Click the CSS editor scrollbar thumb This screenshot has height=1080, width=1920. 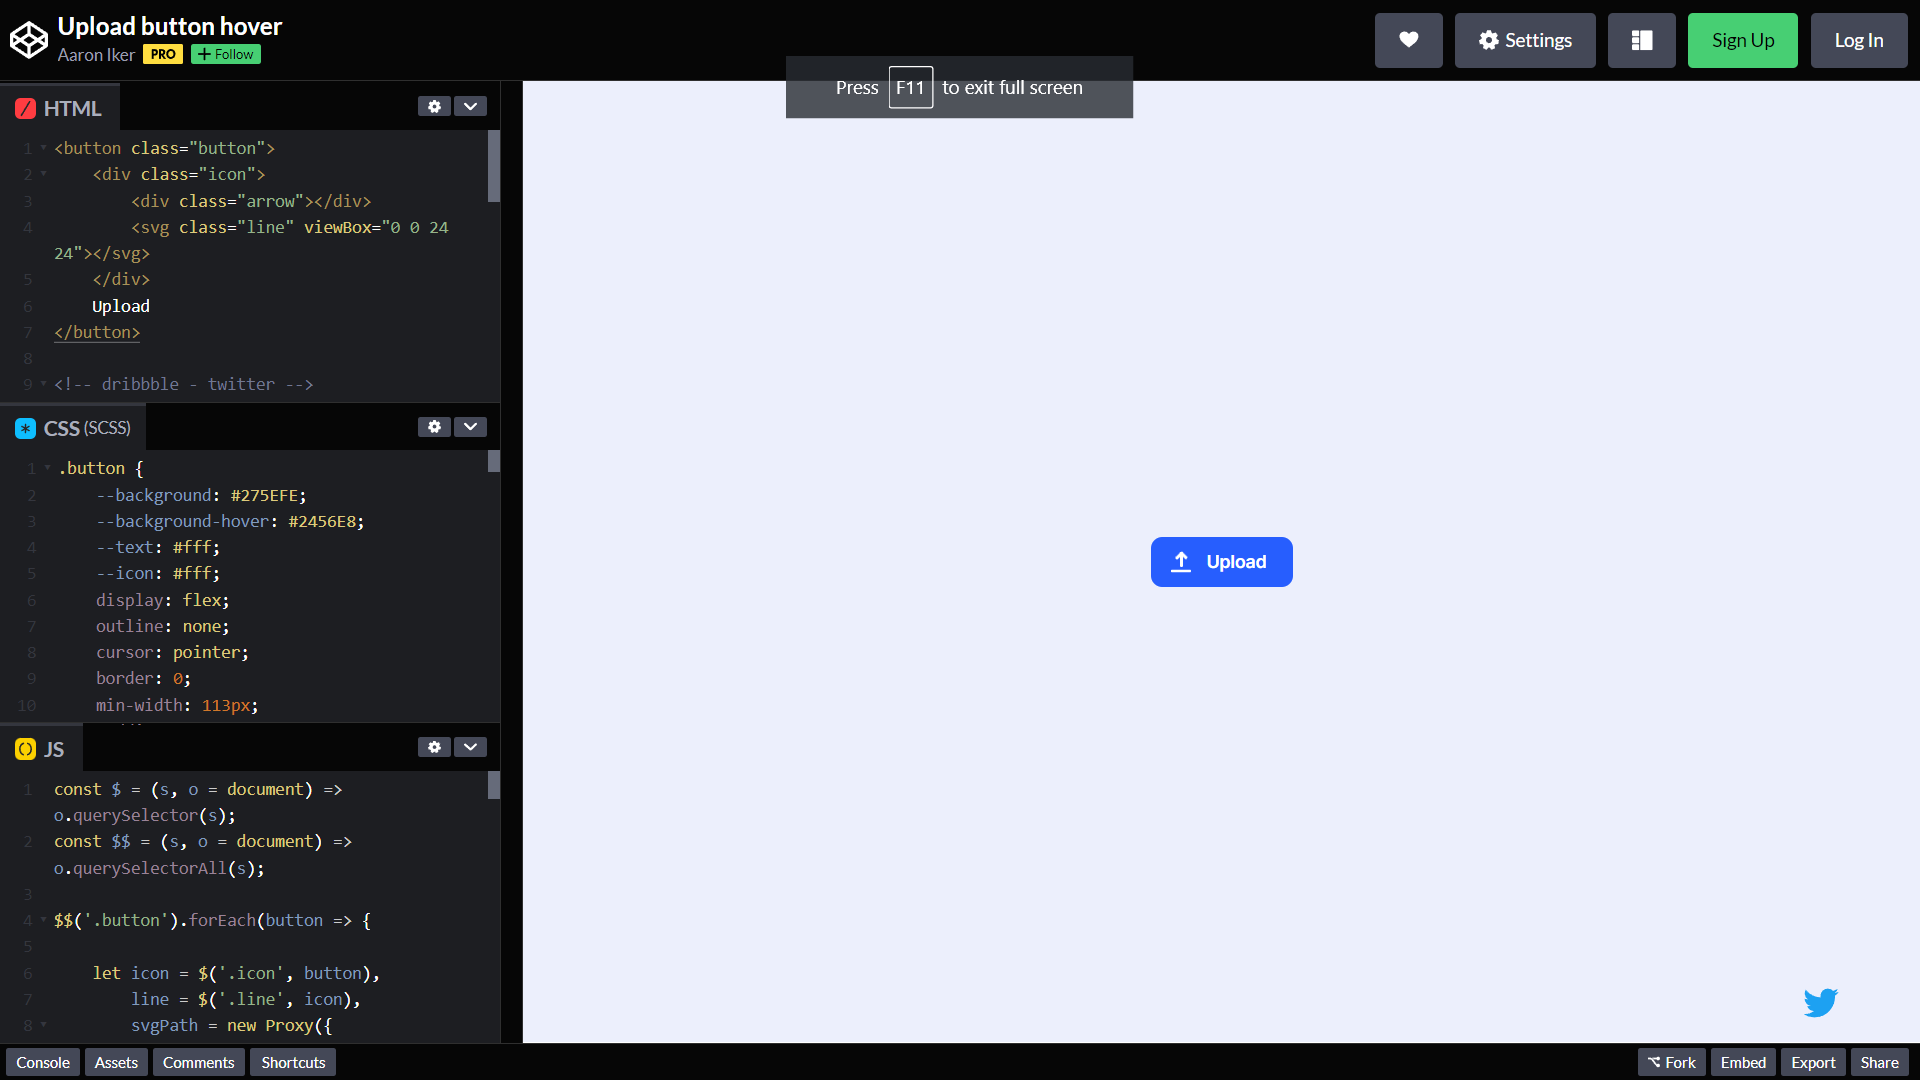pos(494,461)
